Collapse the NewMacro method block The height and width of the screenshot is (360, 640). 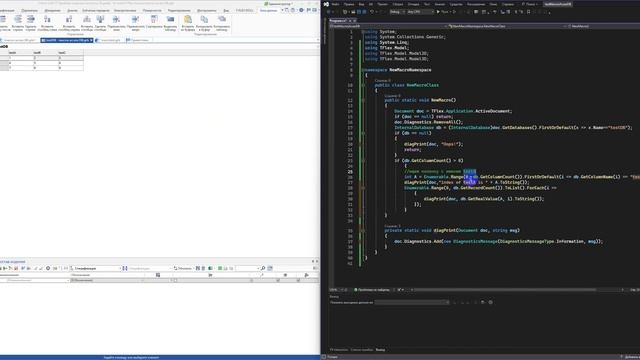363,100
